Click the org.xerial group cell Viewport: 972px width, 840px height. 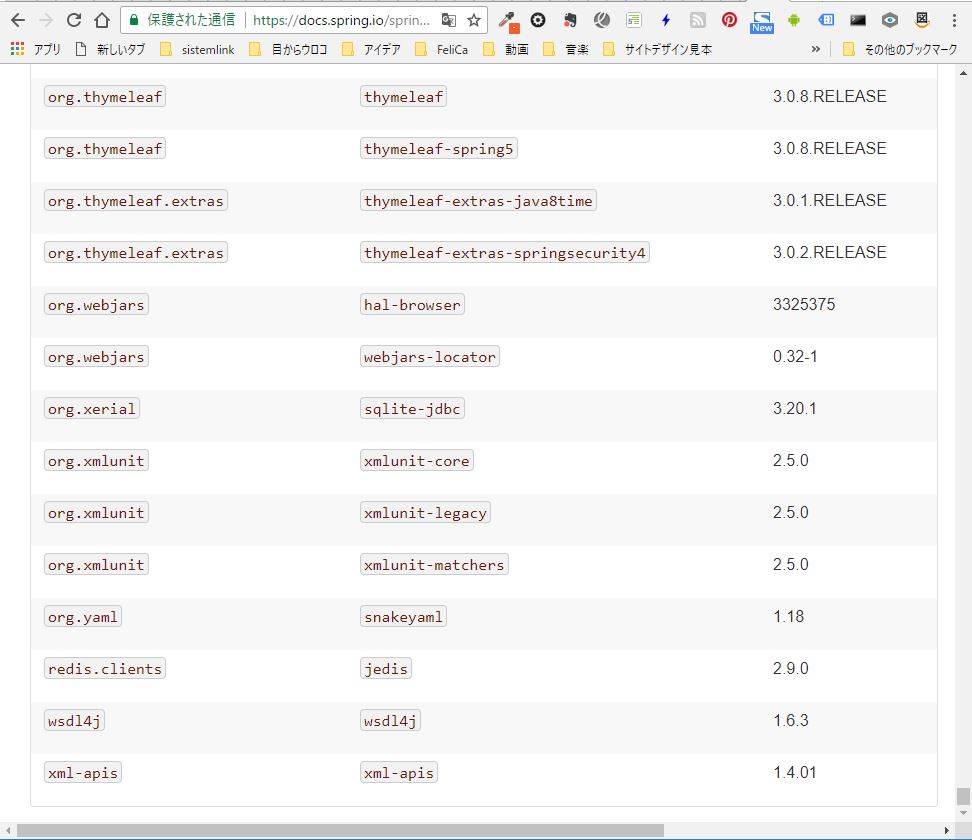92,409
